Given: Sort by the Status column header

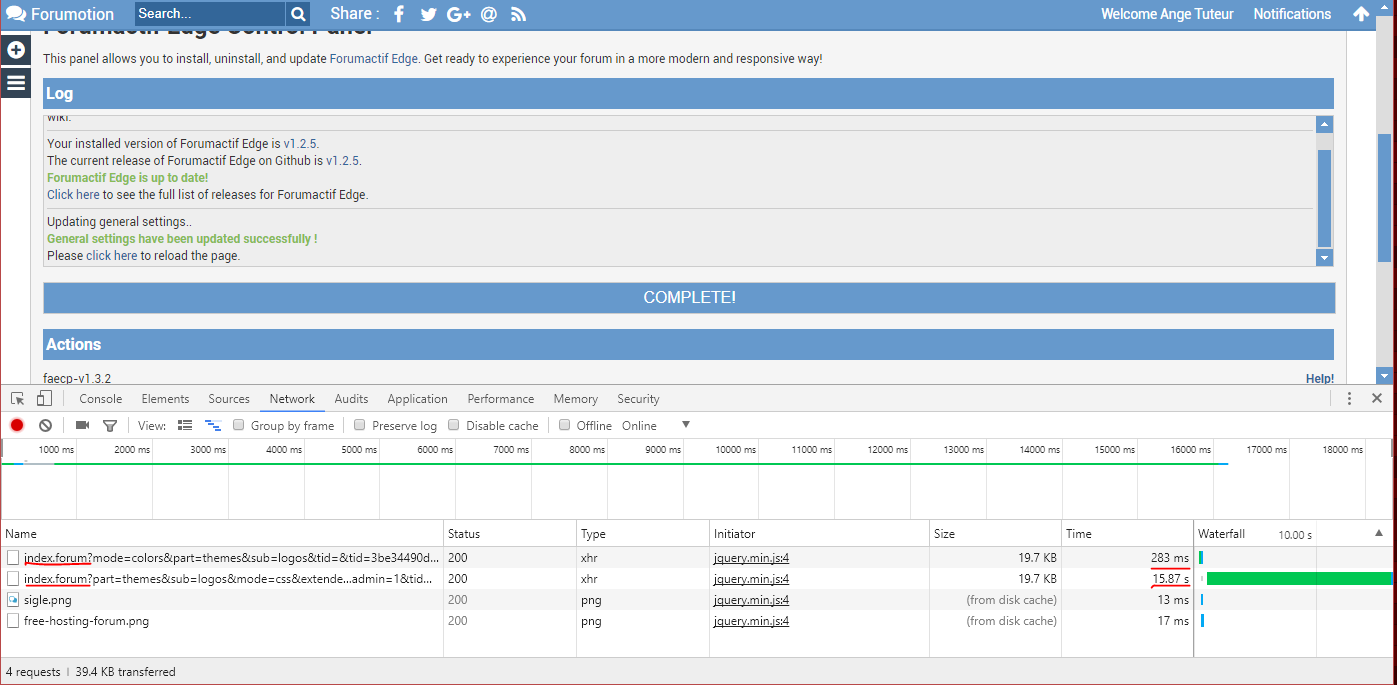Looking at the screenshot, I should [x=510, y=534].
